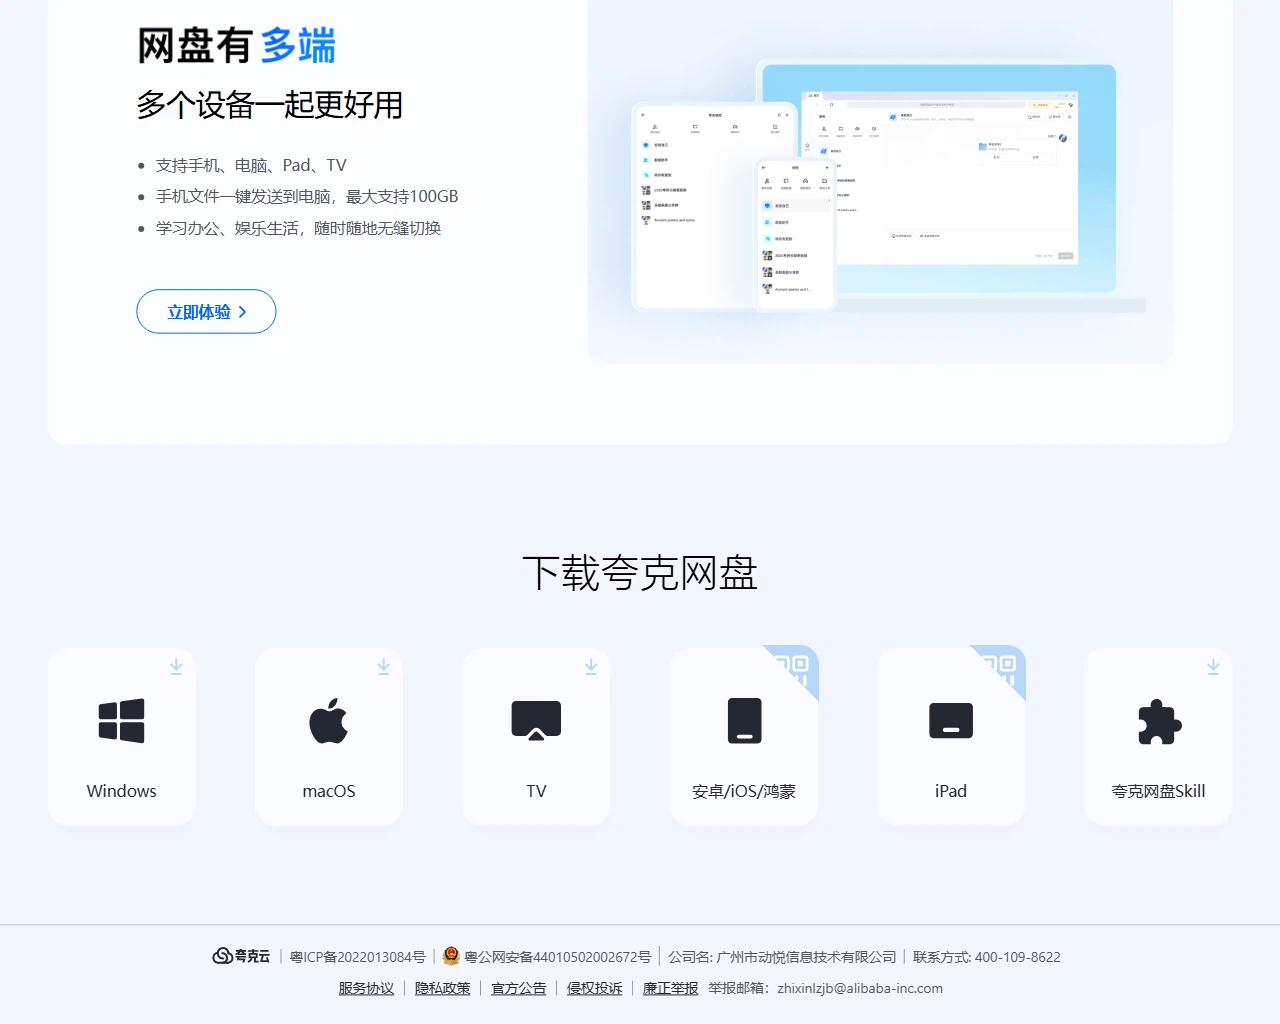The image size is (1280, 1024).
Task: Click the download arrow on macOS card
Action: coord(383,667)
